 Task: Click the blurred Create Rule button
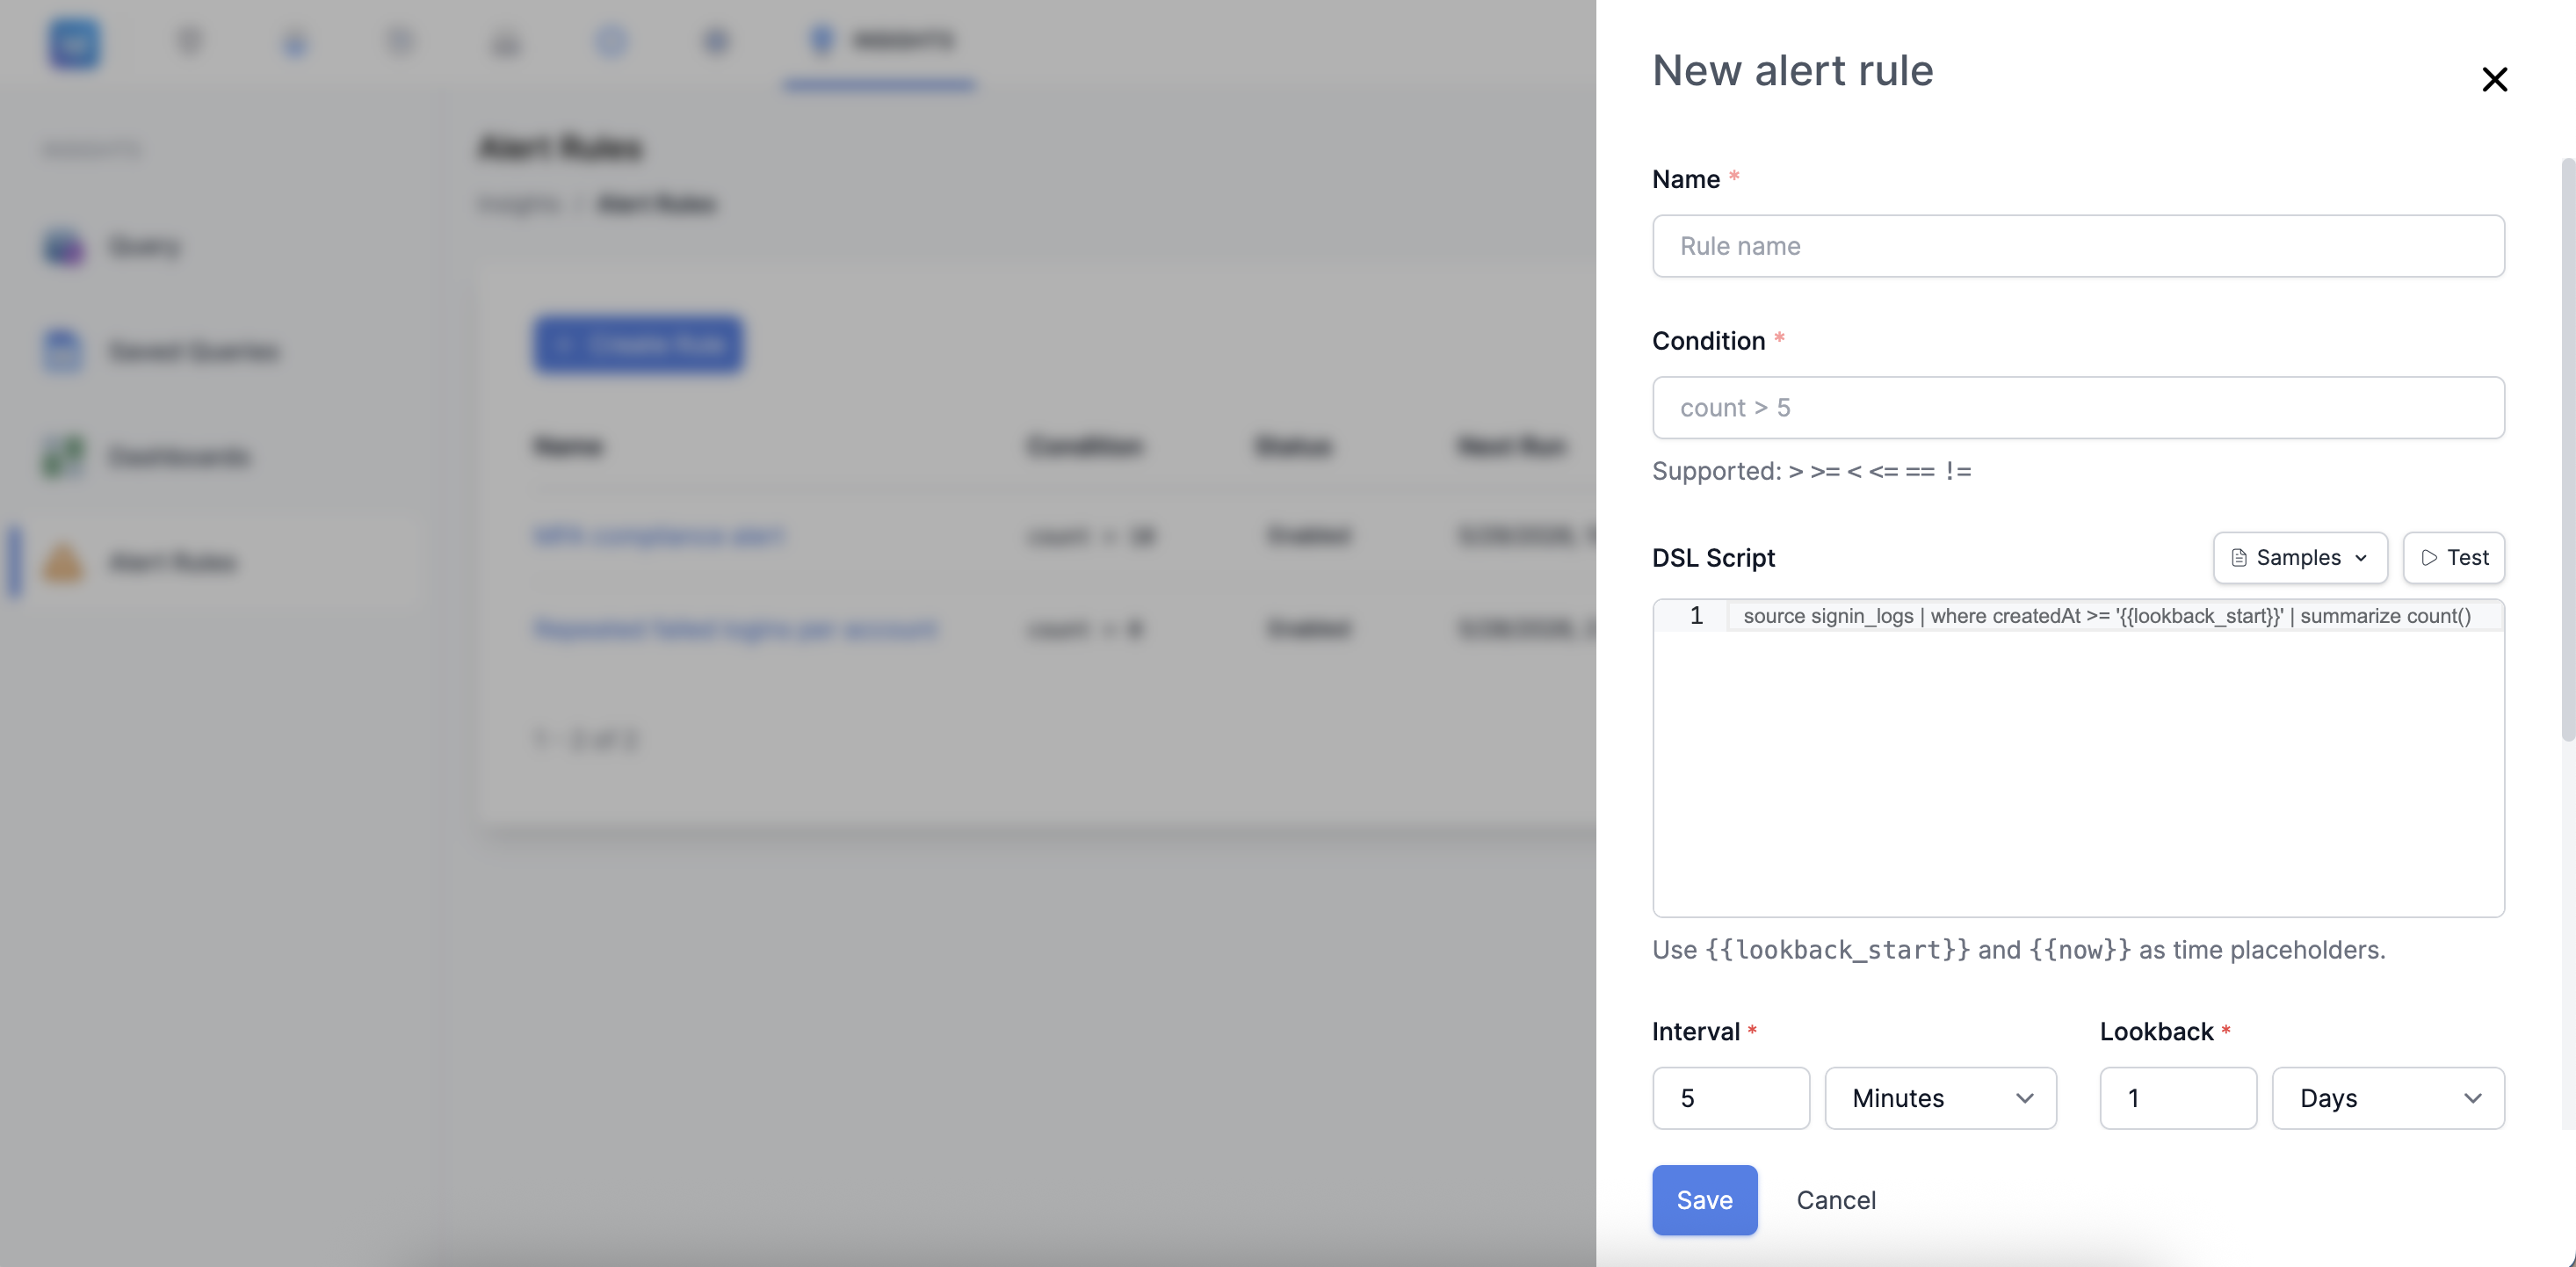pyautogui.click(x=638, y=344)
